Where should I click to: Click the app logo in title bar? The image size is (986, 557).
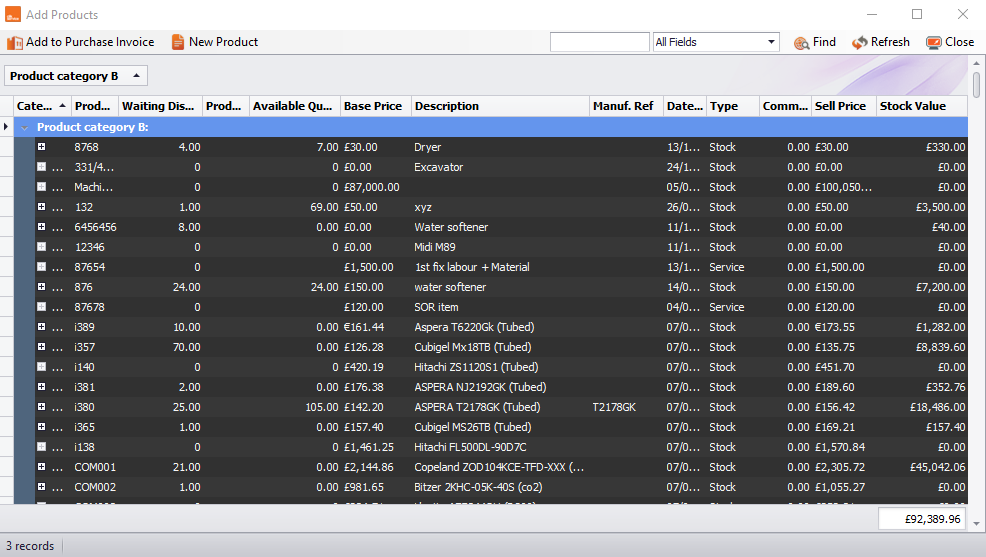point(13,14)
